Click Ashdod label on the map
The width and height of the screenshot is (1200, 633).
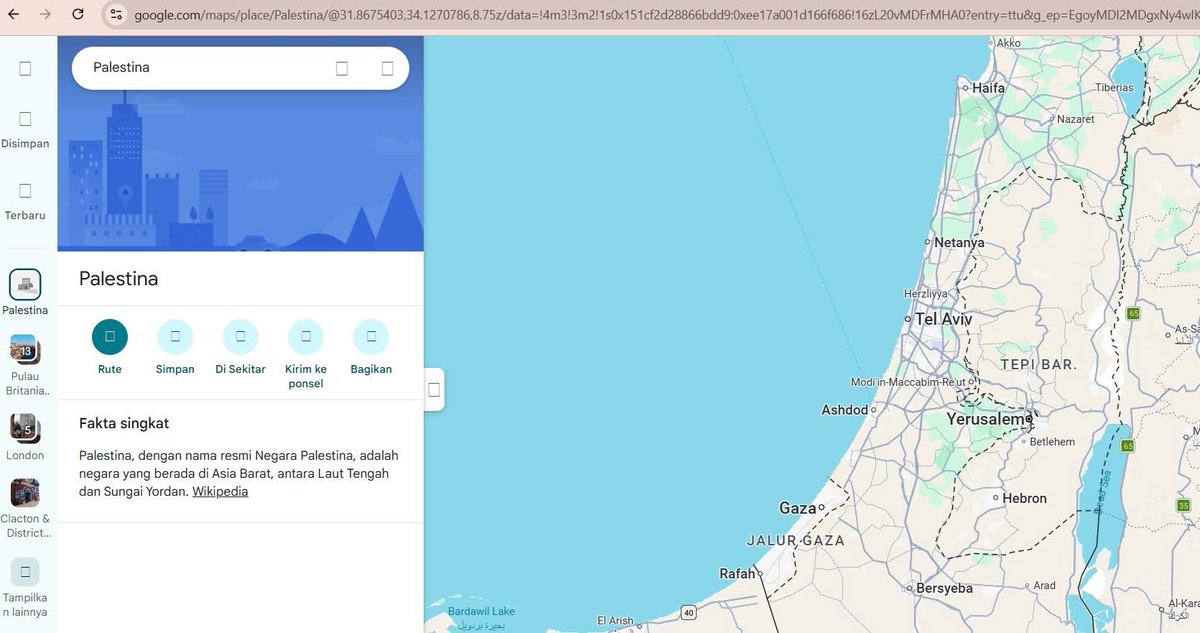(844, 410)
